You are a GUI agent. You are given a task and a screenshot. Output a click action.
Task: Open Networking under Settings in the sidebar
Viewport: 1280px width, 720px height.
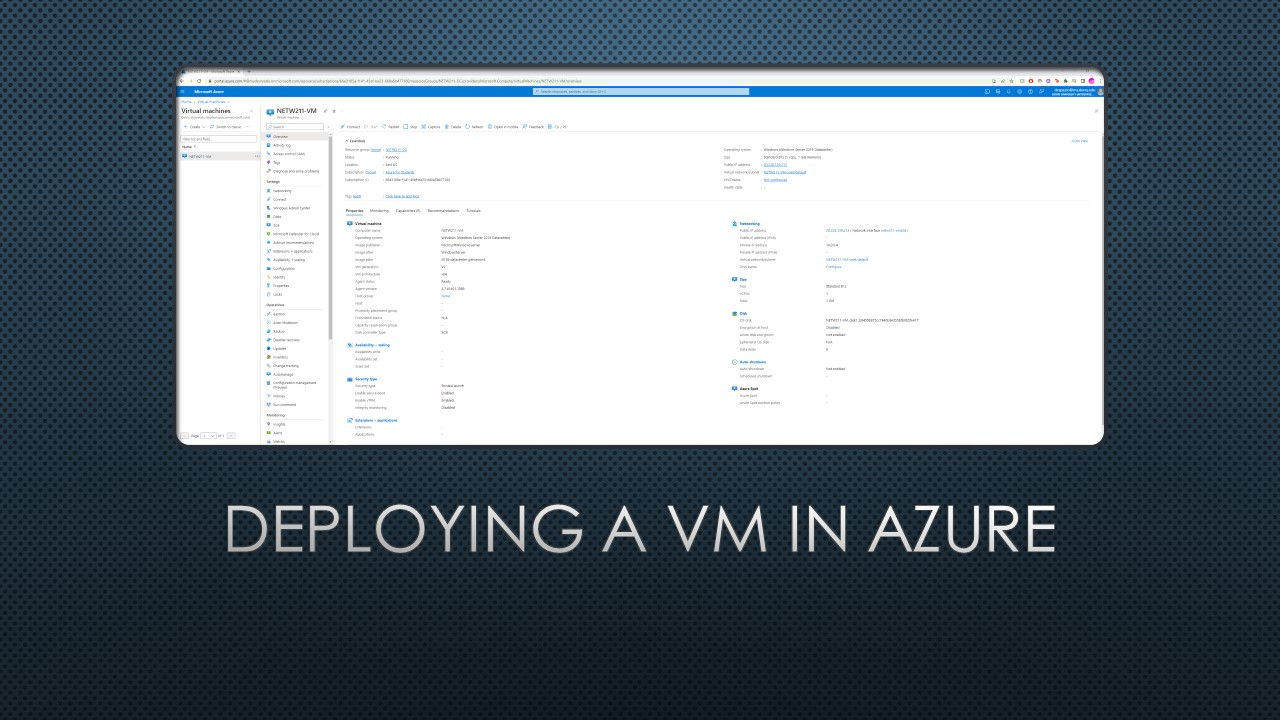coord(282,190)
